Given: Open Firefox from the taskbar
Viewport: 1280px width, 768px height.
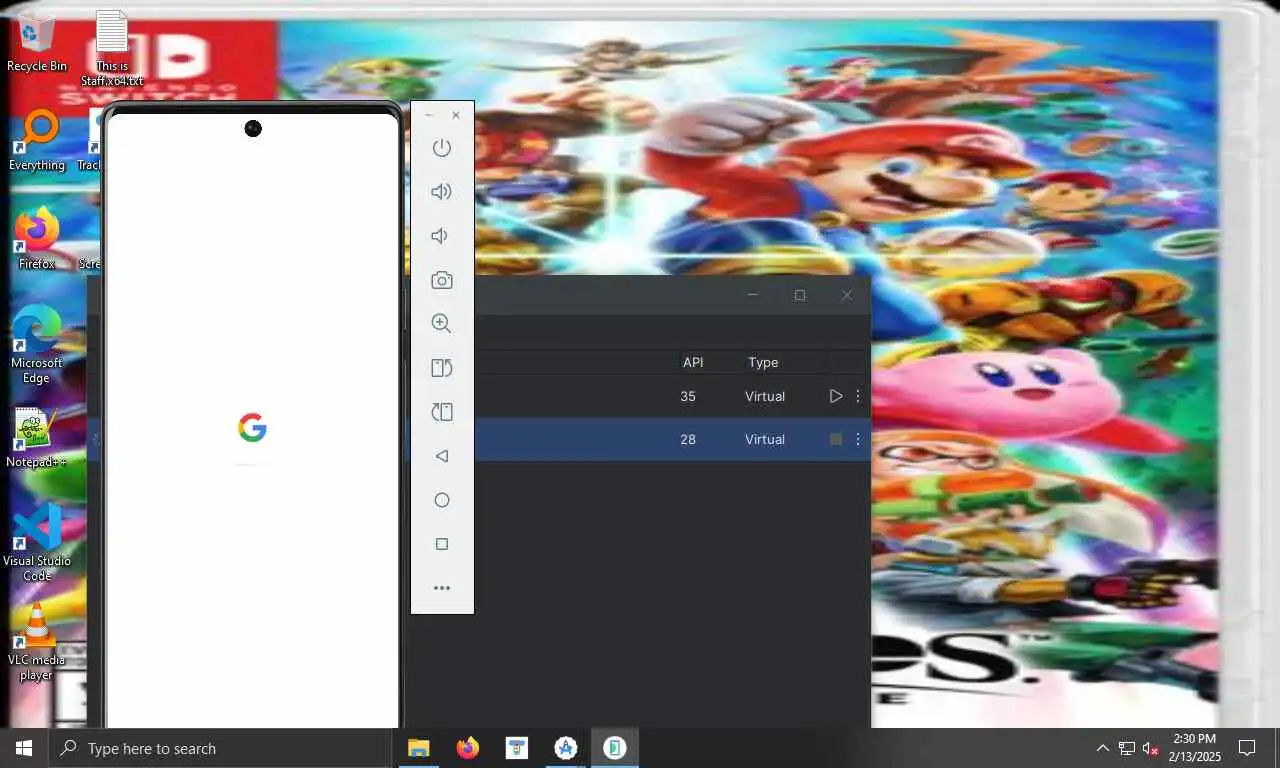Looking at the screenshot, I should 467,748.
